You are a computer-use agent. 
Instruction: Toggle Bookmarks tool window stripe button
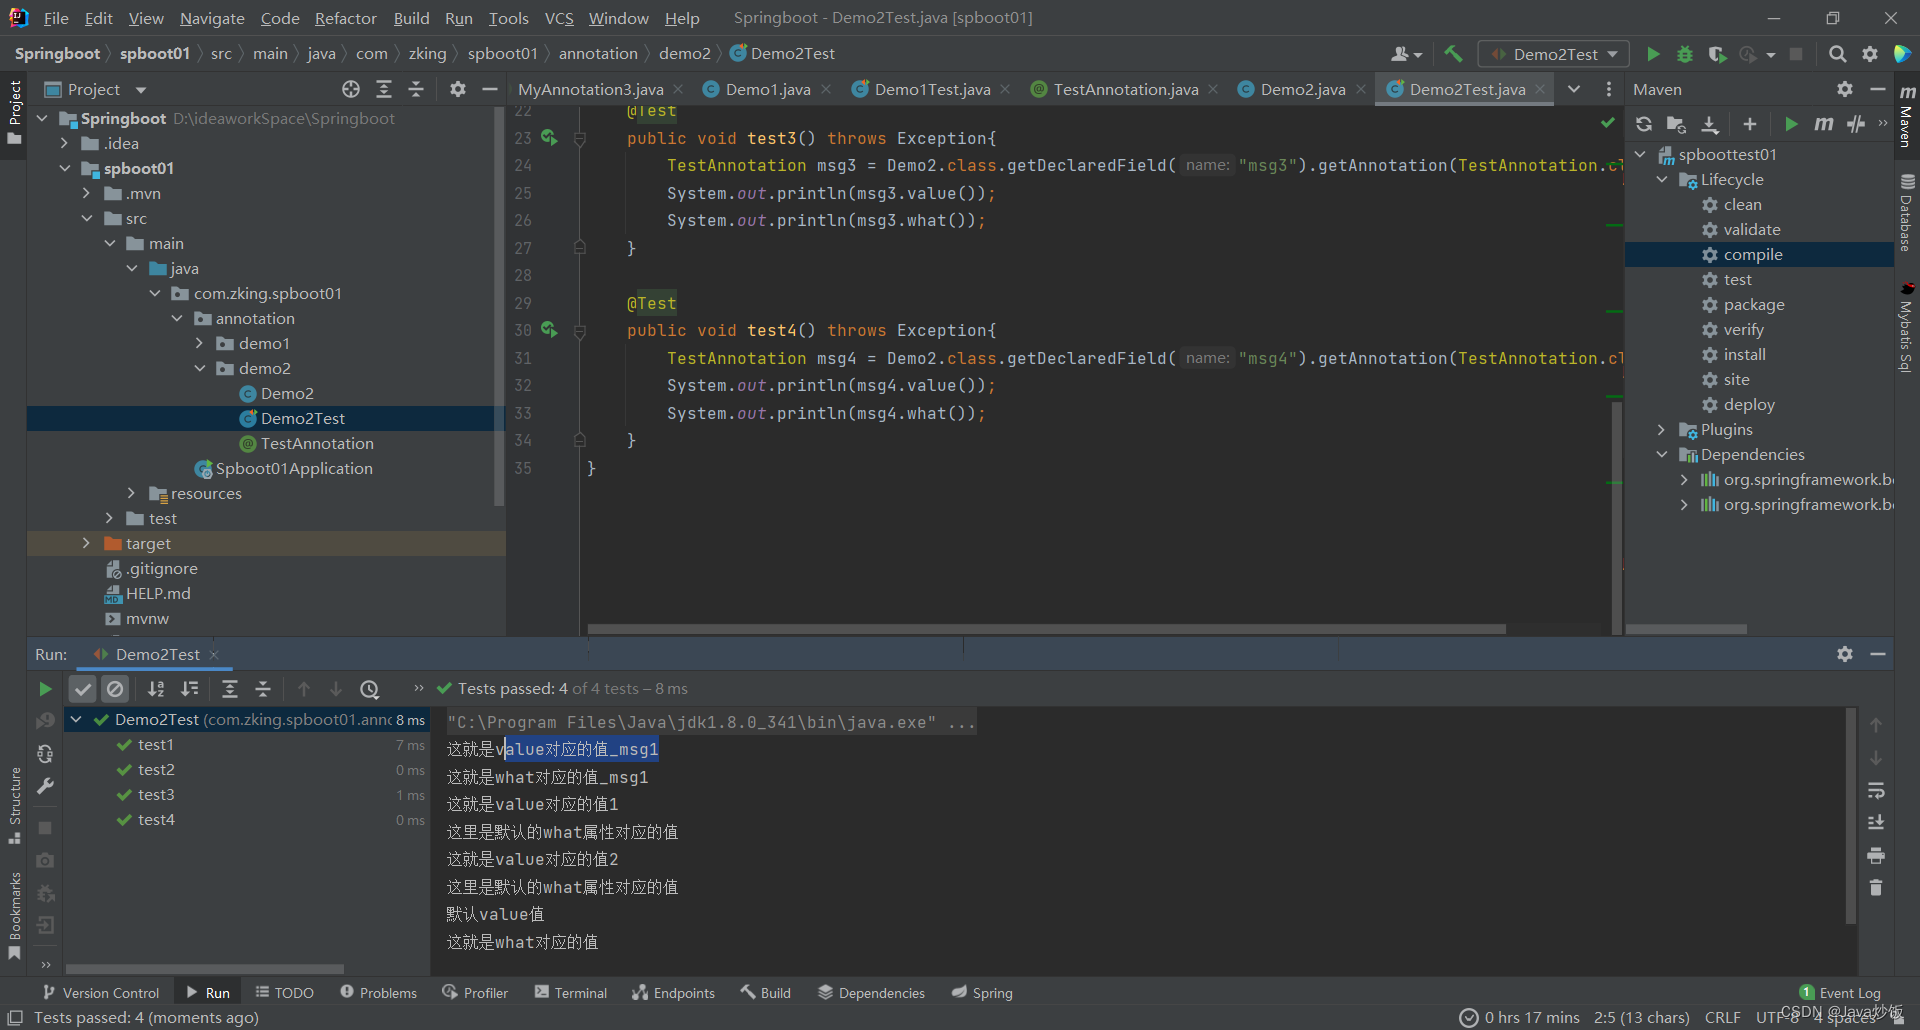[x=14, y=915]
